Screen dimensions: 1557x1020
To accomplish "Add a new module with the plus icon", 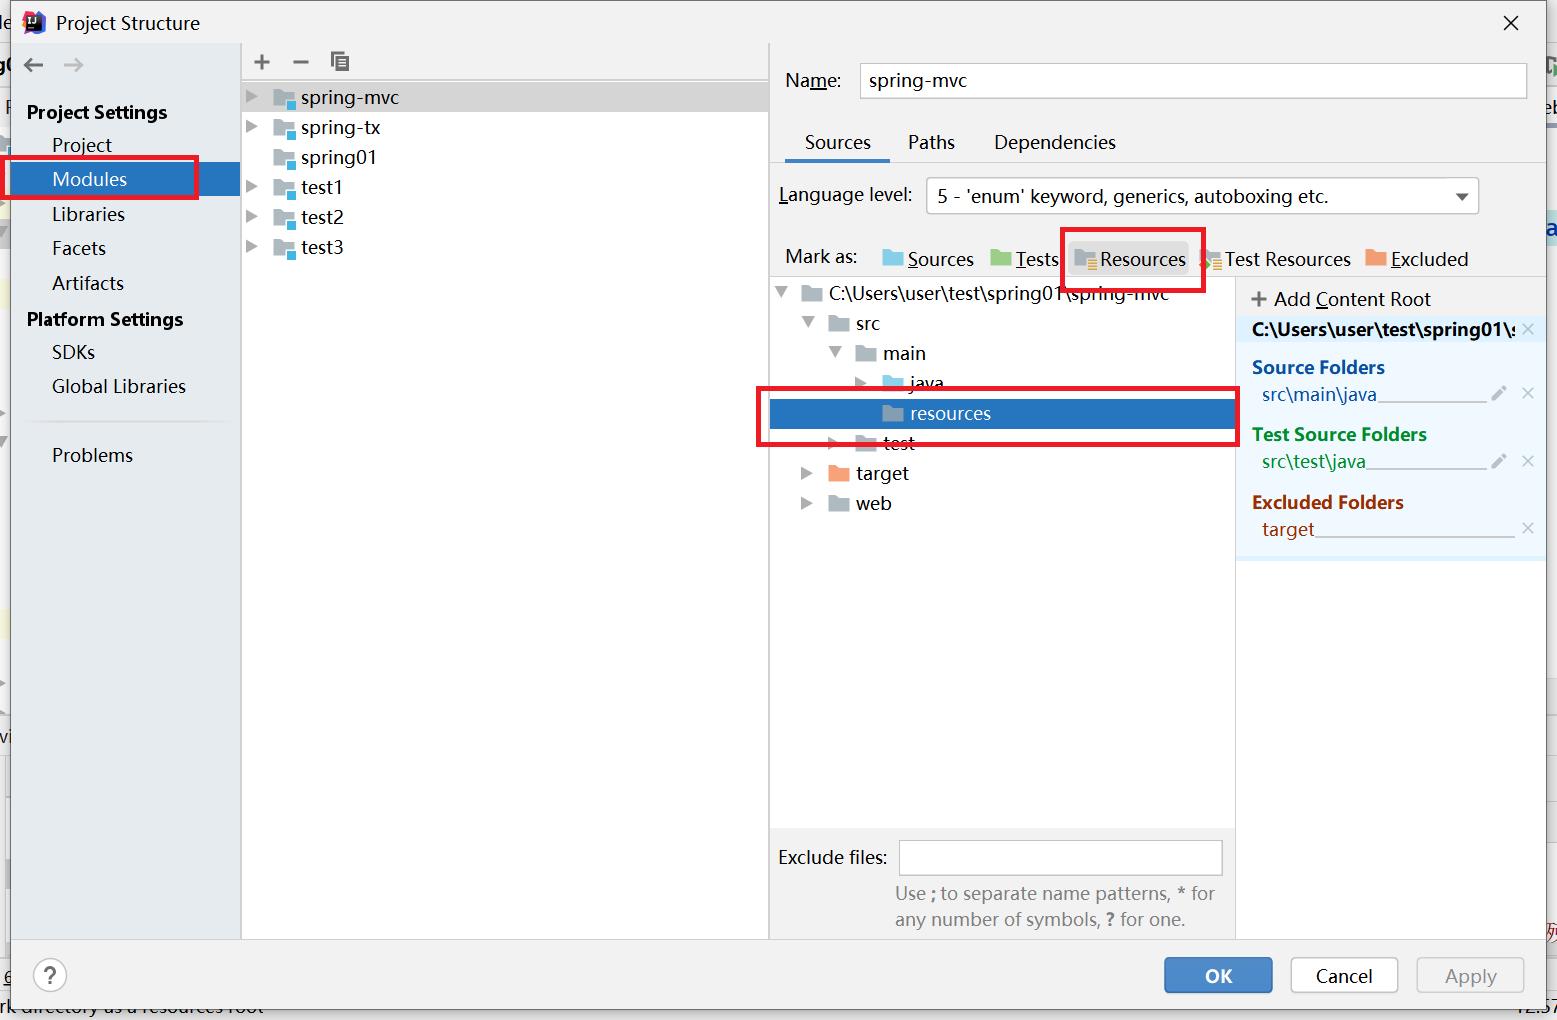I will click(261, 62).
